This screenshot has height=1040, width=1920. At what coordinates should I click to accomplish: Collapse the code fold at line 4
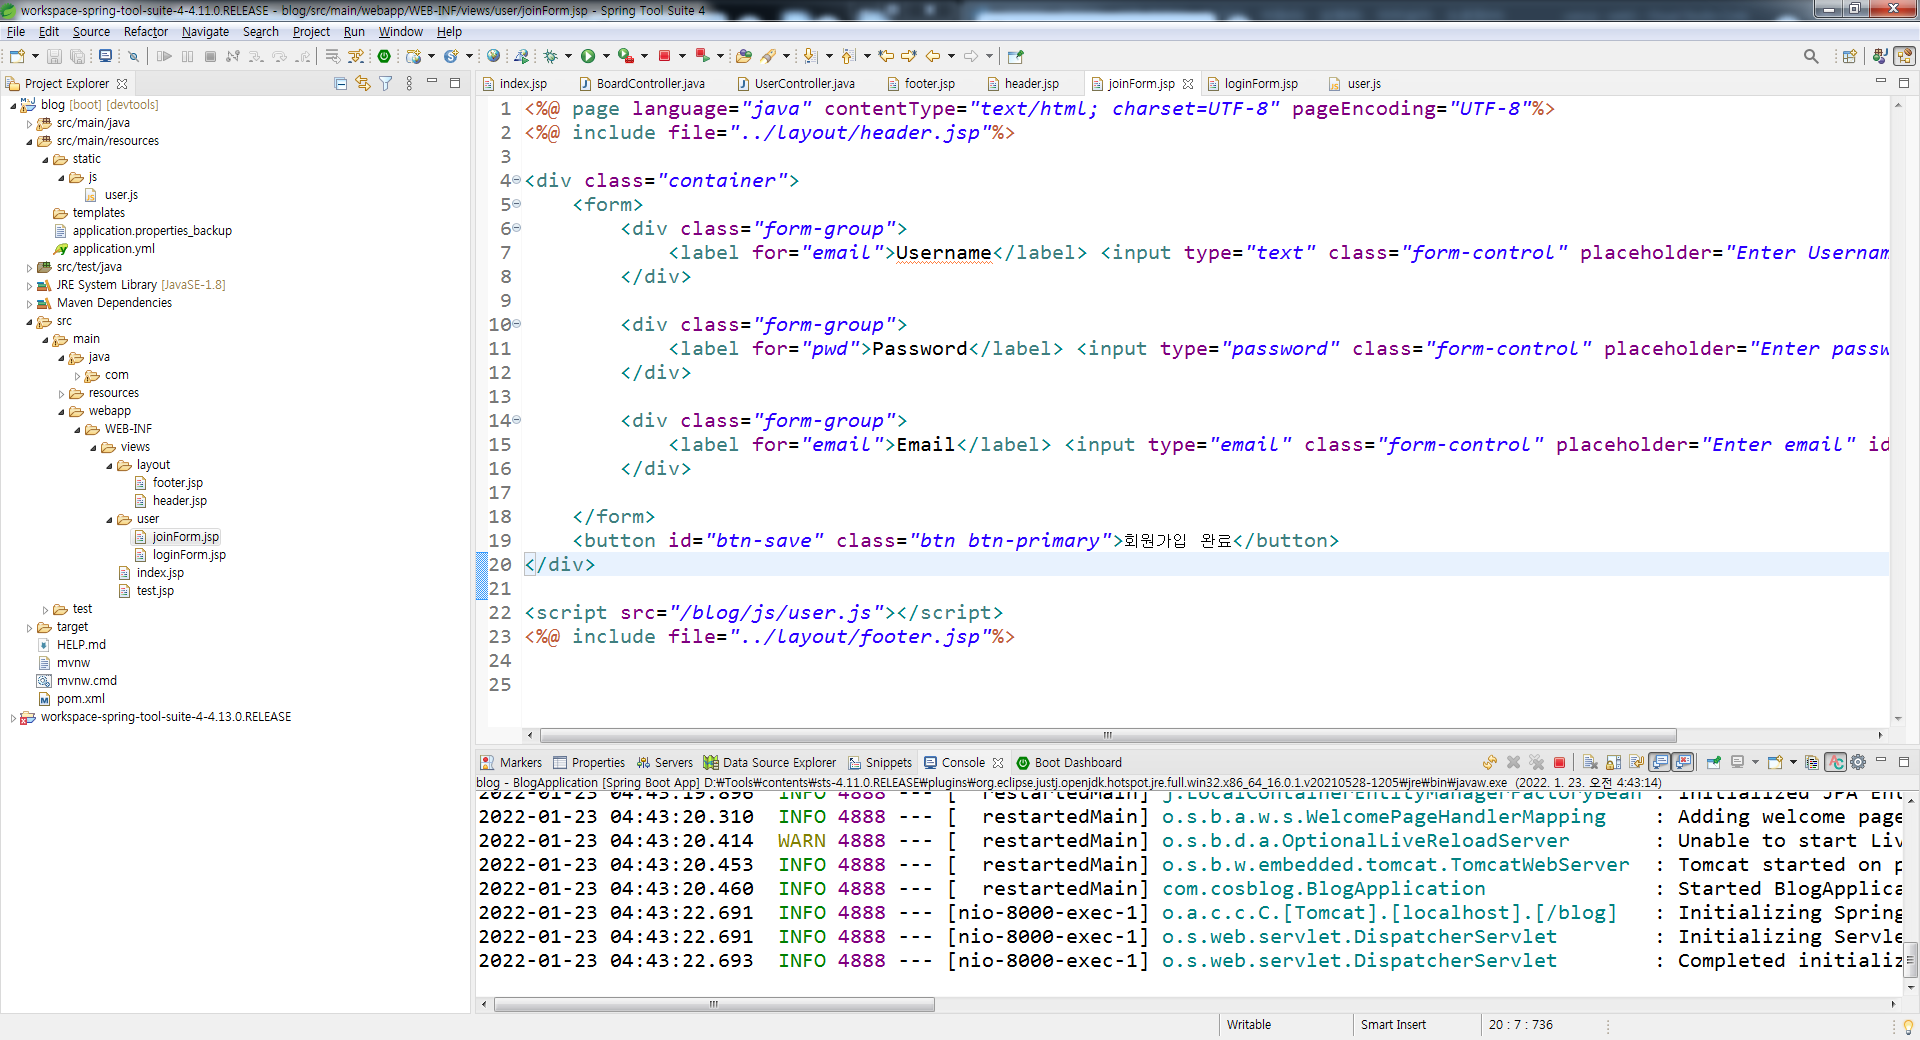[517, 180]
